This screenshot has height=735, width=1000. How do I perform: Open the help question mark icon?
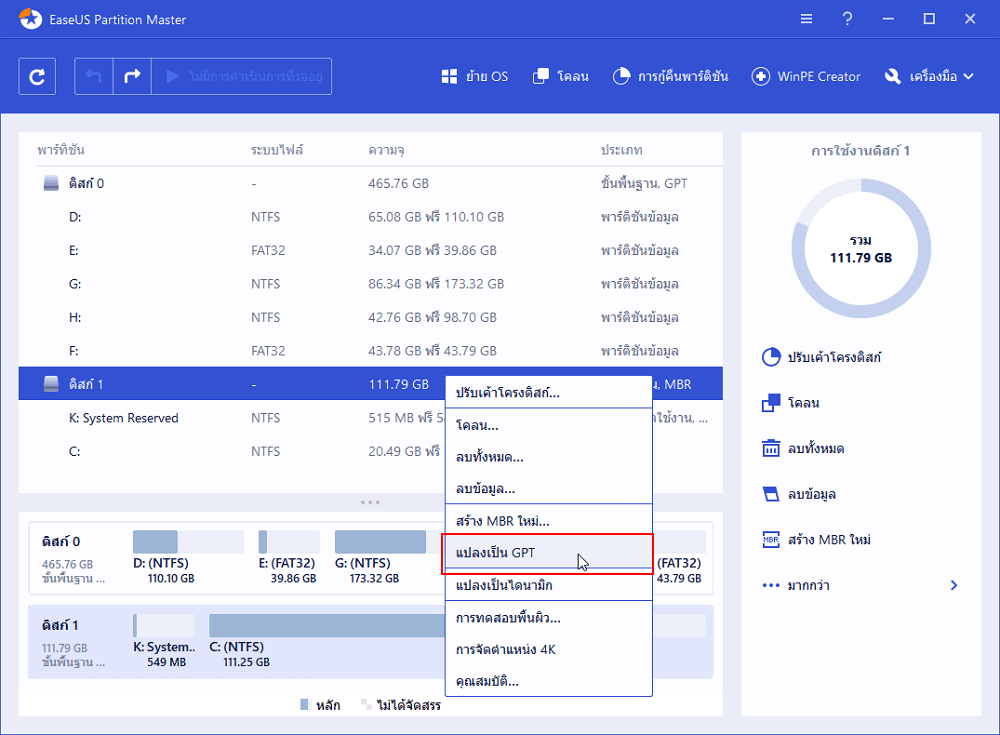click(847, 19)
